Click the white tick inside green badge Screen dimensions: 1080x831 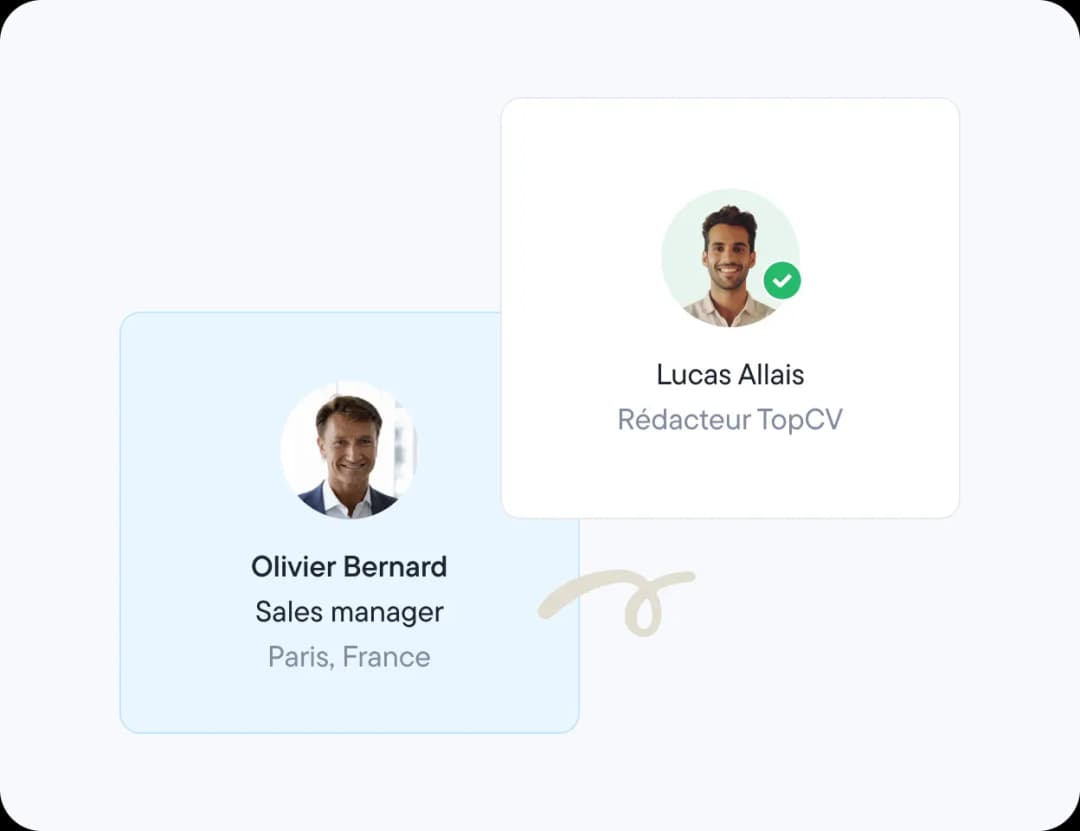point(782,281)
